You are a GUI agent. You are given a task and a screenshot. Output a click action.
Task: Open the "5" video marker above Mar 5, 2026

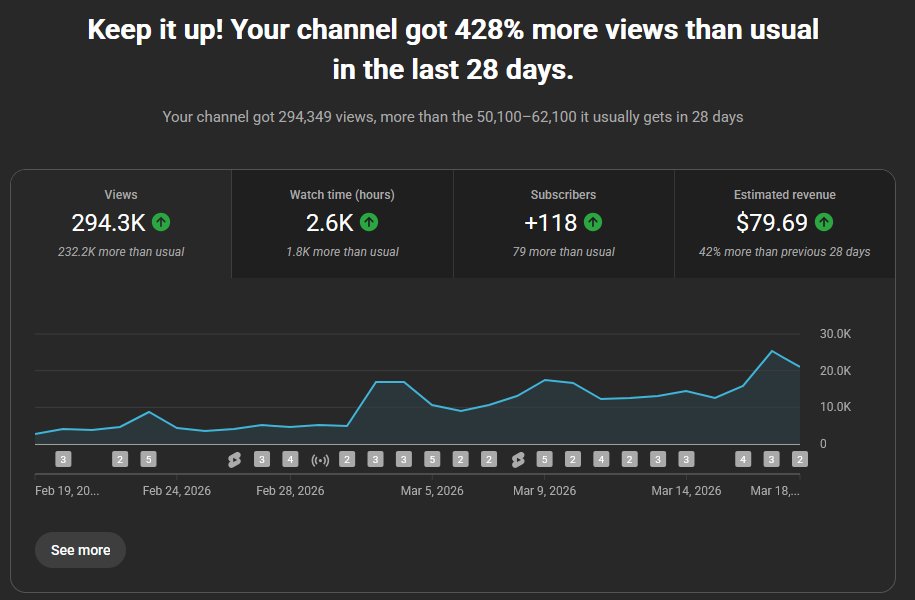432,459
